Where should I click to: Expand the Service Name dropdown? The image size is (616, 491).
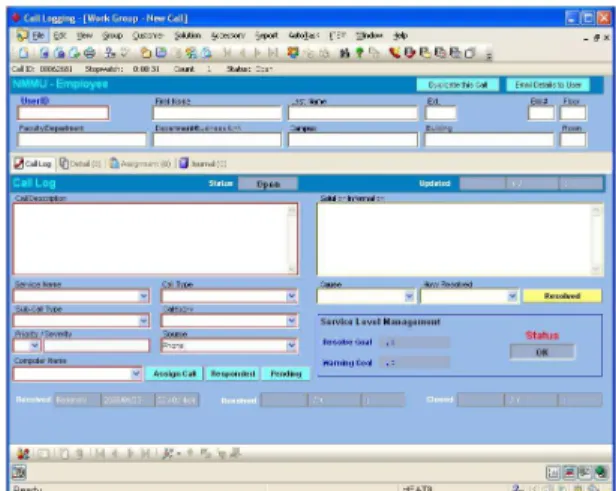(144, 297)
